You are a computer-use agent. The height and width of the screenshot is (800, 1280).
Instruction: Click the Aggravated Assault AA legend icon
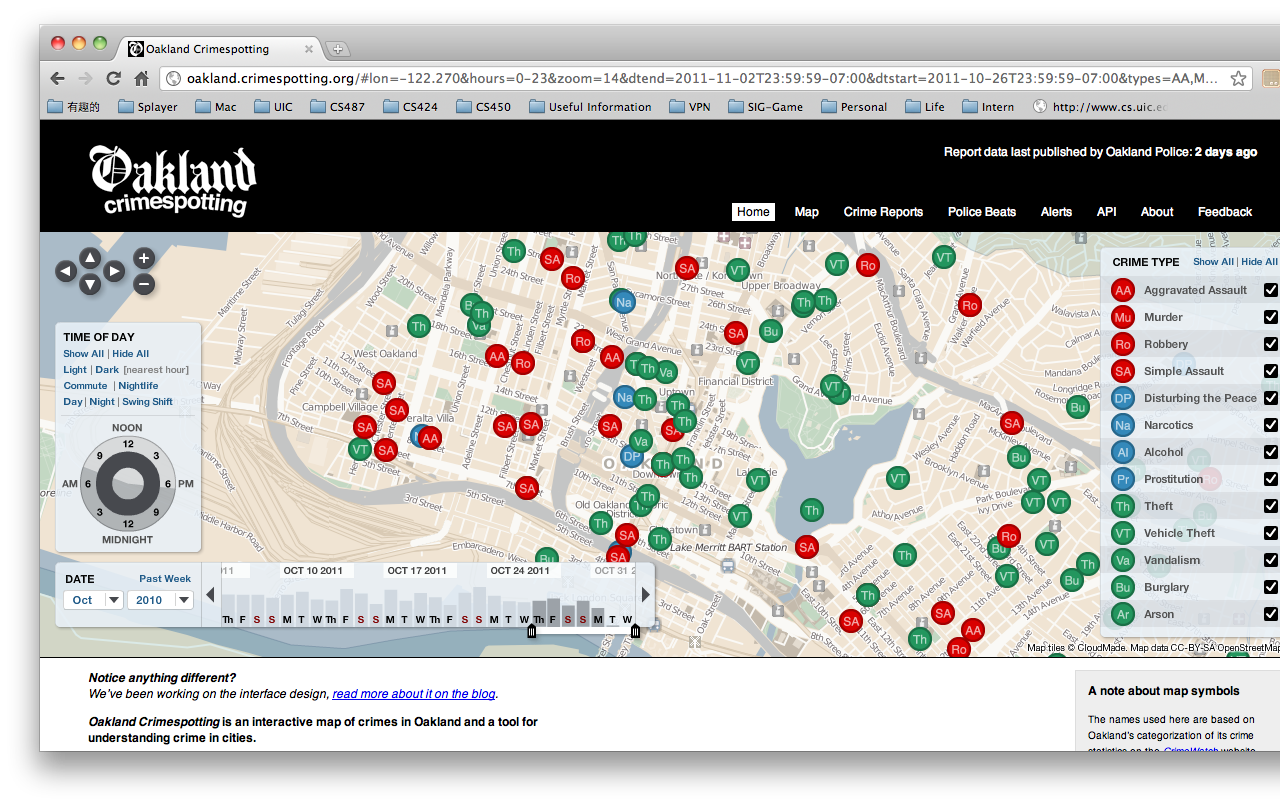point(1123,290)
